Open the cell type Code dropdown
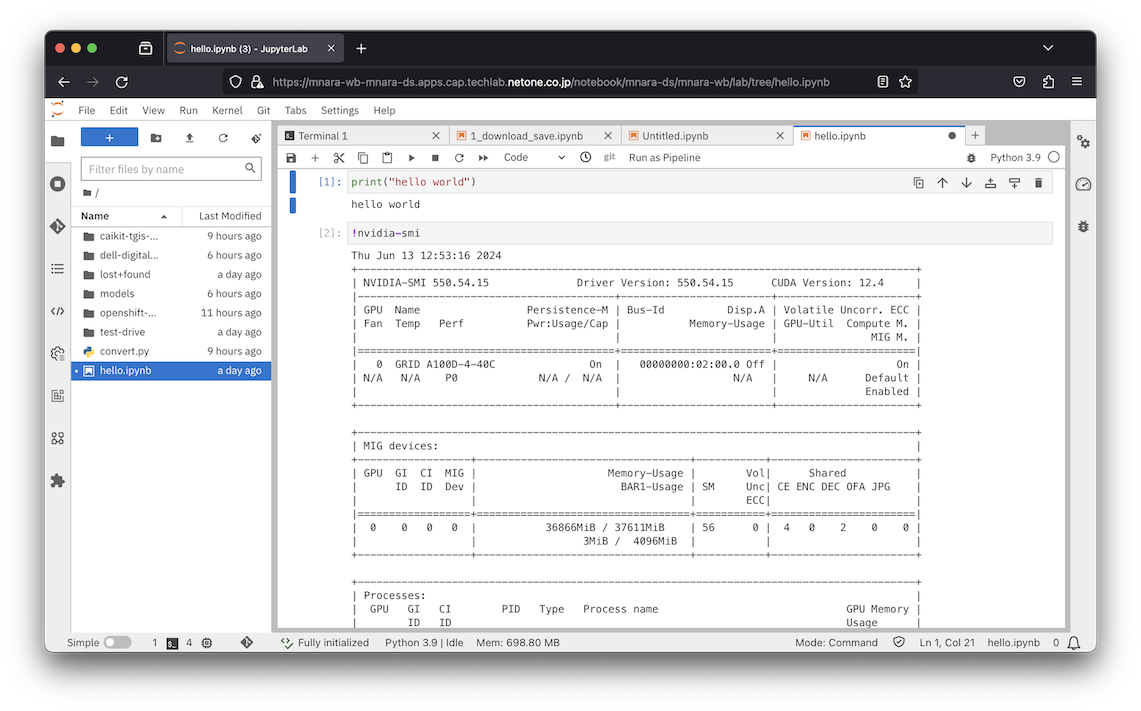 534,158
